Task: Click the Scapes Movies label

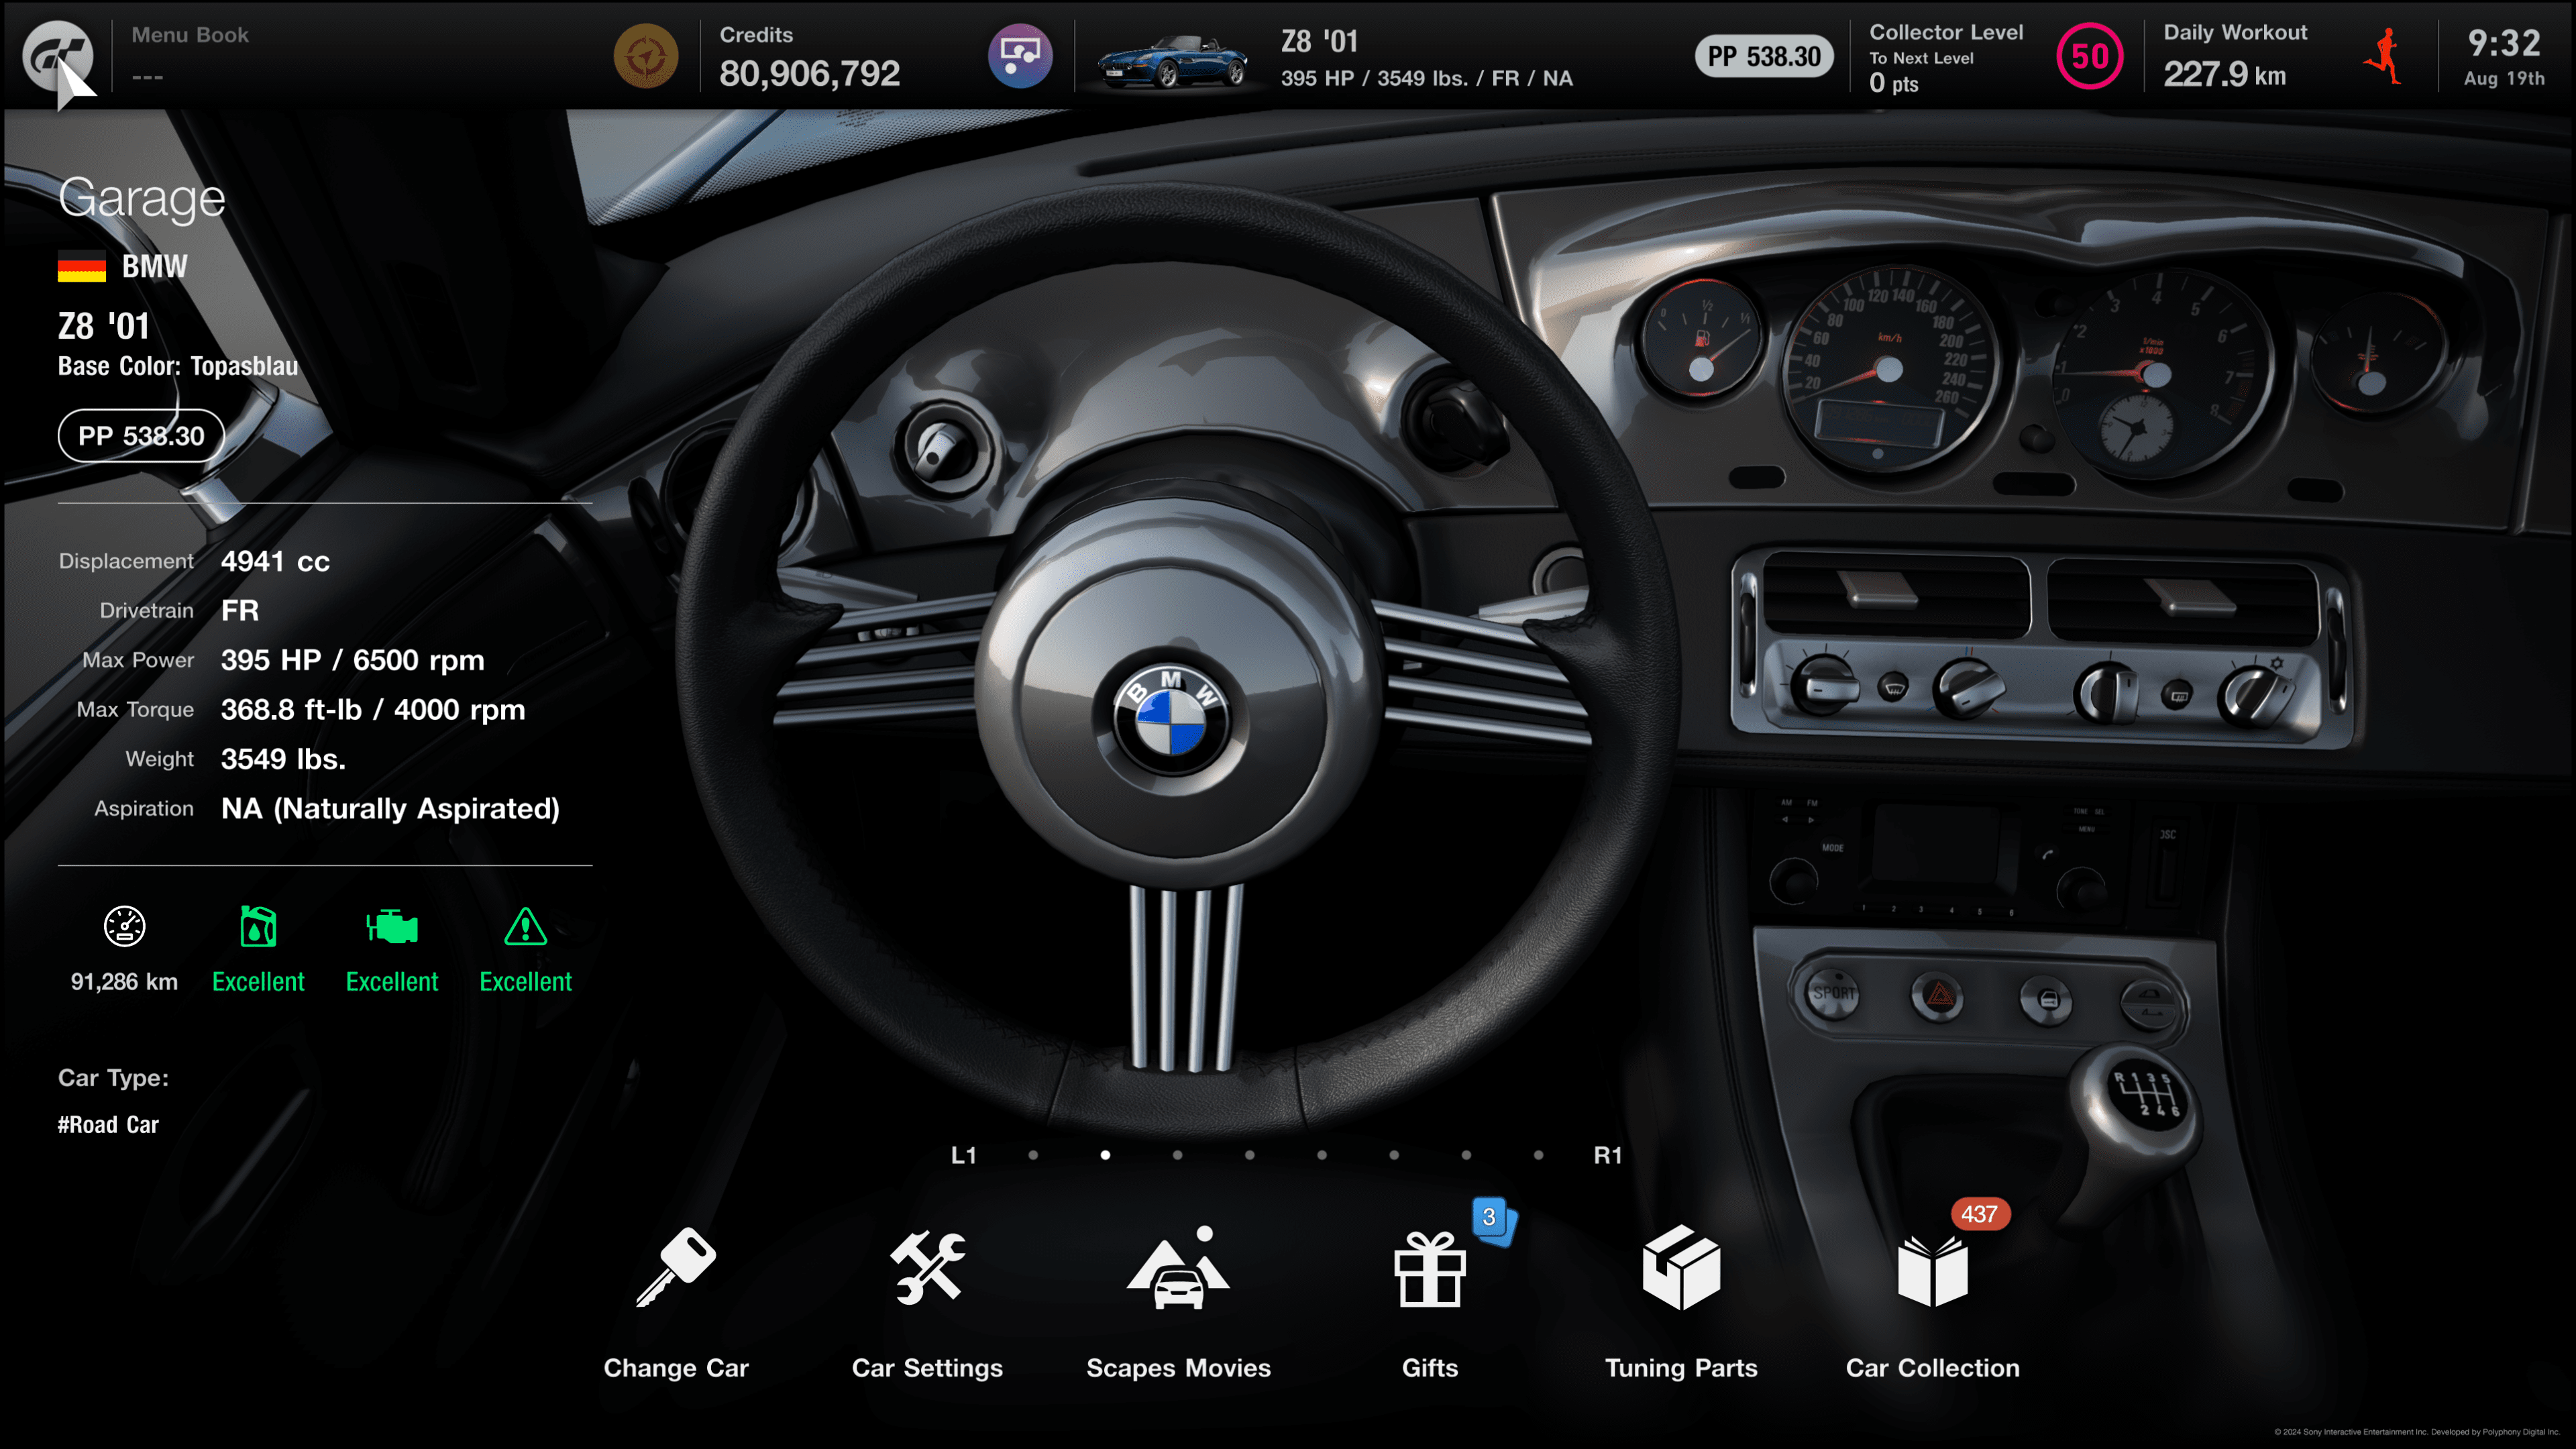Action: point(1178,1369)
